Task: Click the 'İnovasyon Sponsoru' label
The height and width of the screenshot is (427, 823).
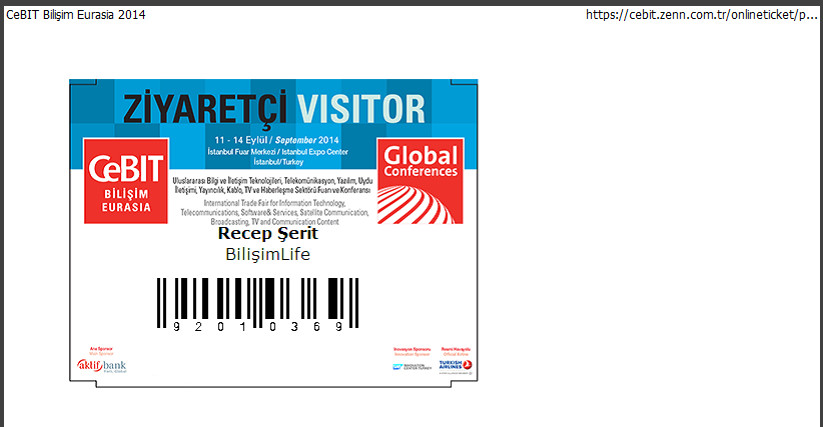Action: coord(412,349)
